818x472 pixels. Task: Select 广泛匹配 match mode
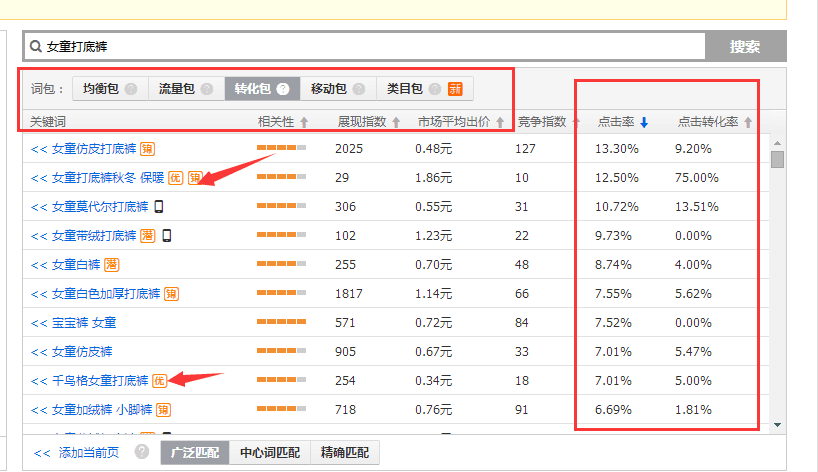point(195,452)
